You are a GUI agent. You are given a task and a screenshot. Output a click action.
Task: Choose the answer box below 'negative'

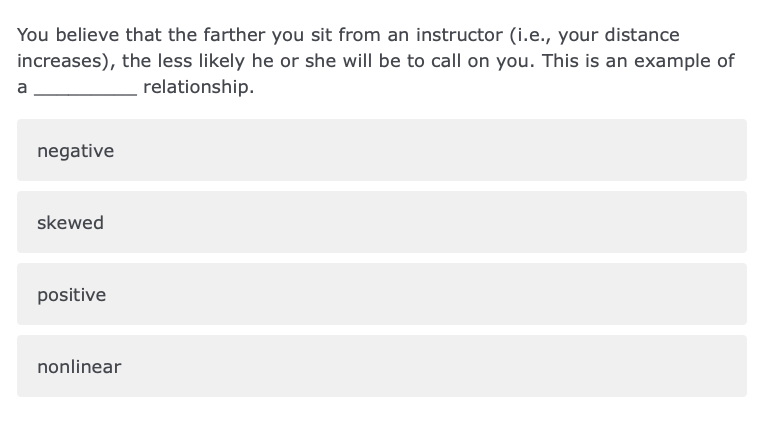click(x=382, y=222)
